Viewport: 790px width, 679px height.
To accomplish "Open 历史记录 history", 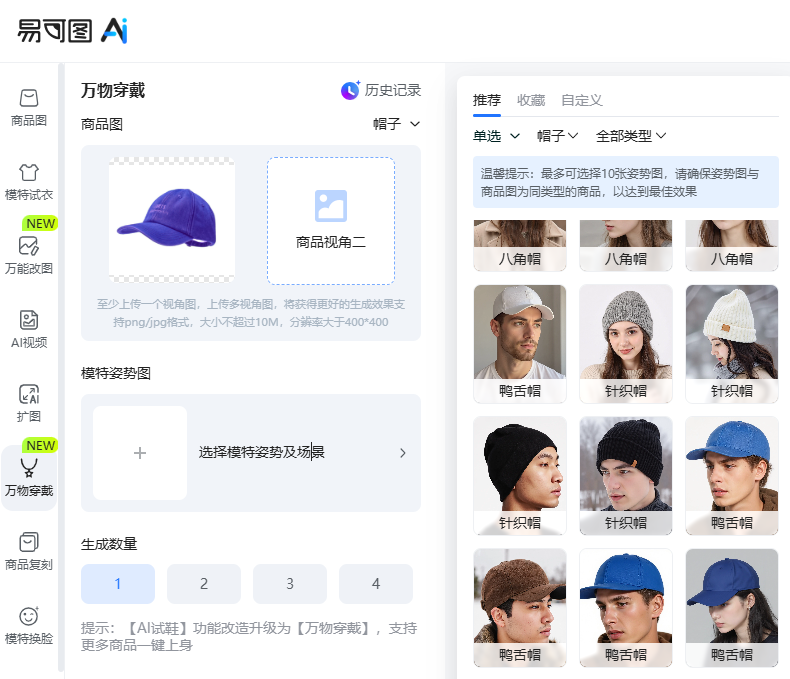I will point(381,91).
